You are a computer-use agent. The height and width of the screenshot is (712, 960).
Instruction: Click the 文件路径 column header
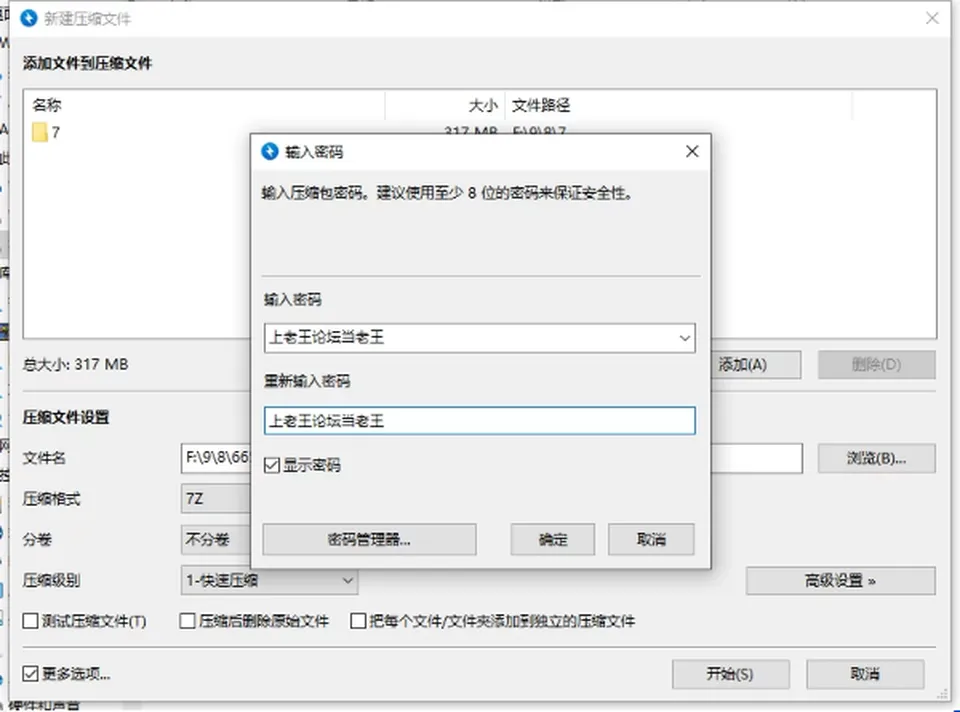point(541,105)
